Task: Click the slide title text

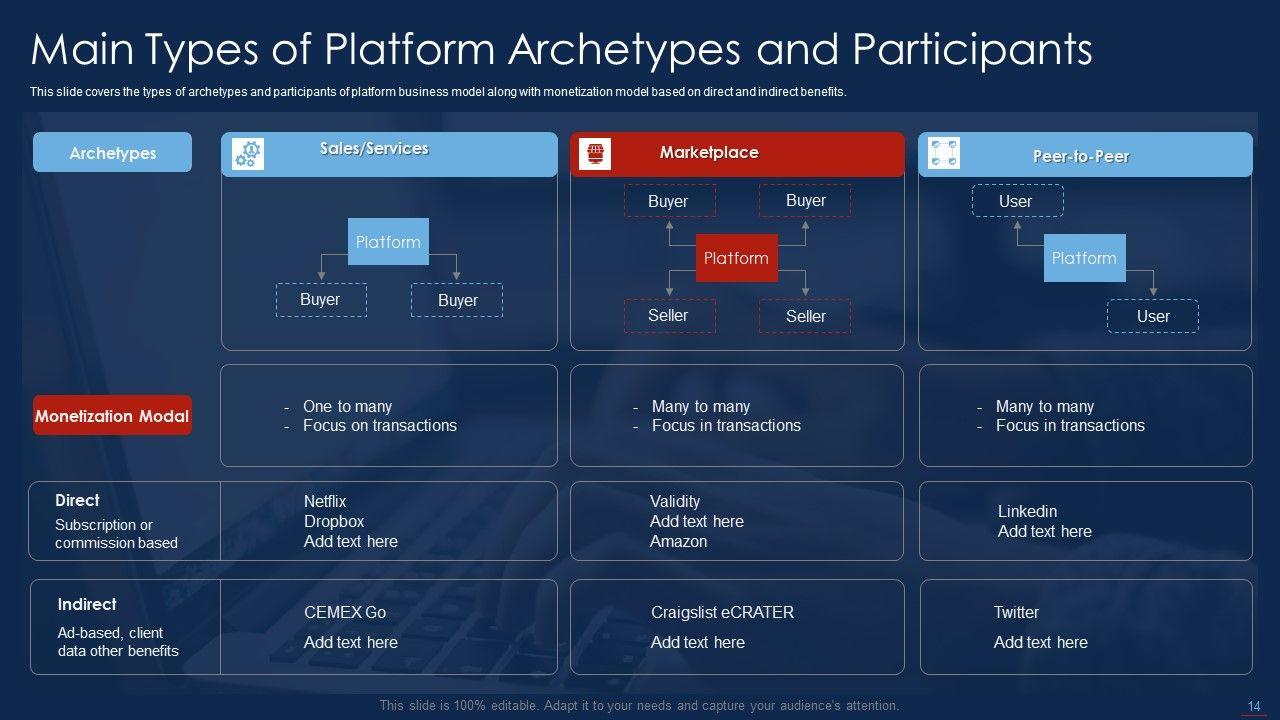Action: coord(561,49)
